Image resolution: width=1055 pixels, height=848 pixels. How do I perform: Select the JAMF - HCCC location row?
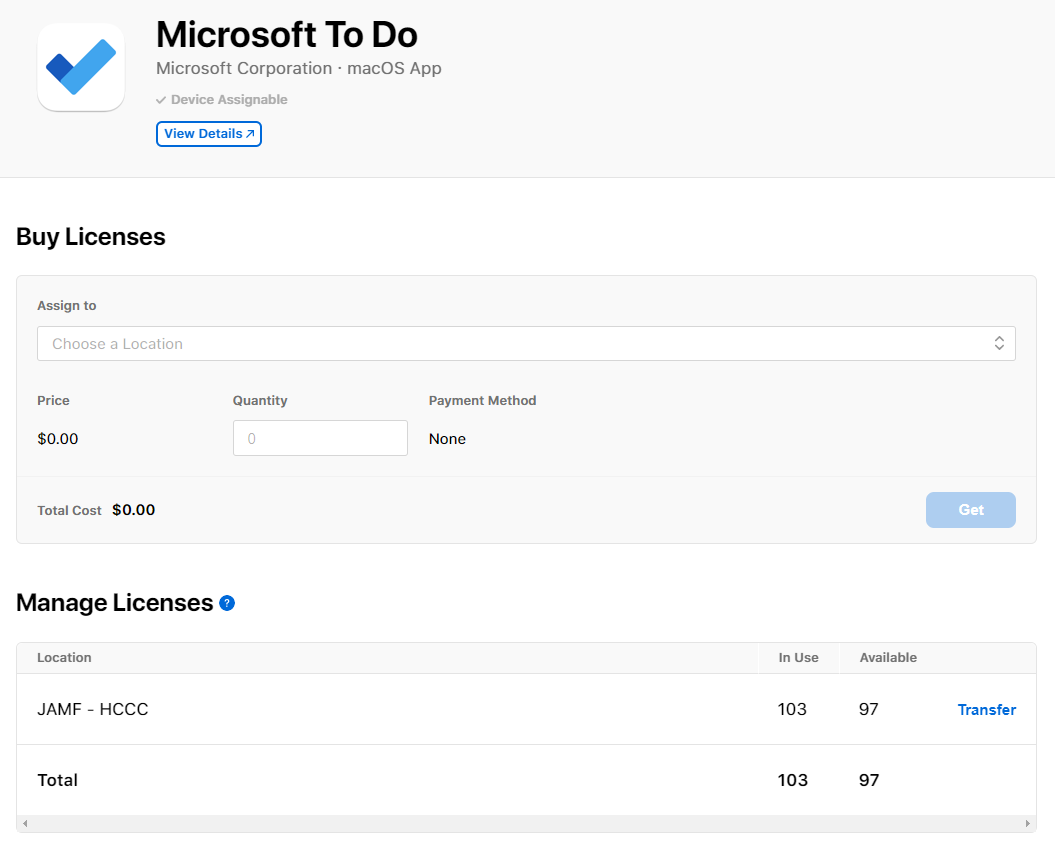(x=526, y=709)
